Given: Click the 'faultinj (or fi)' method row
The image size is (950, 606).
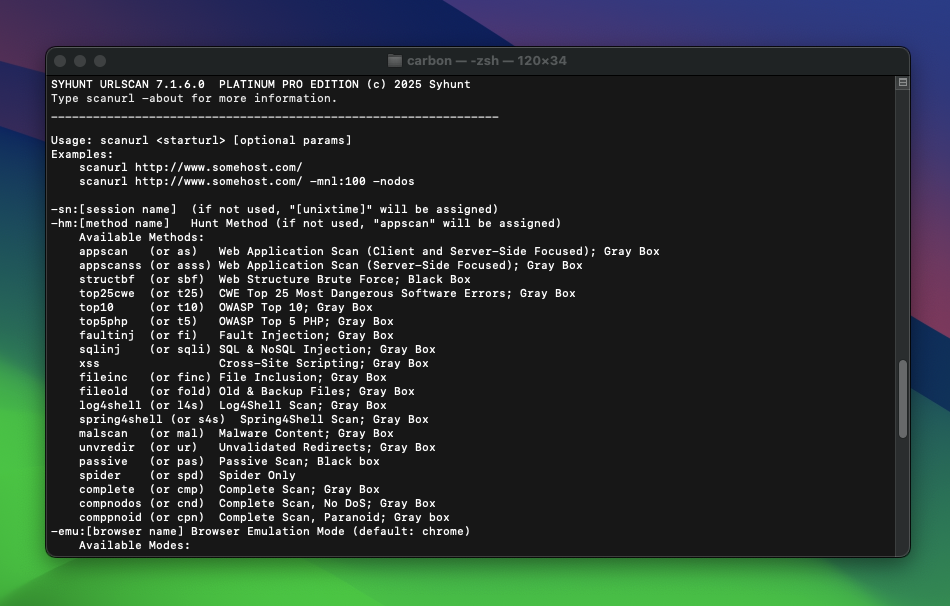Looking at the screenshot, I should [236, 335].
